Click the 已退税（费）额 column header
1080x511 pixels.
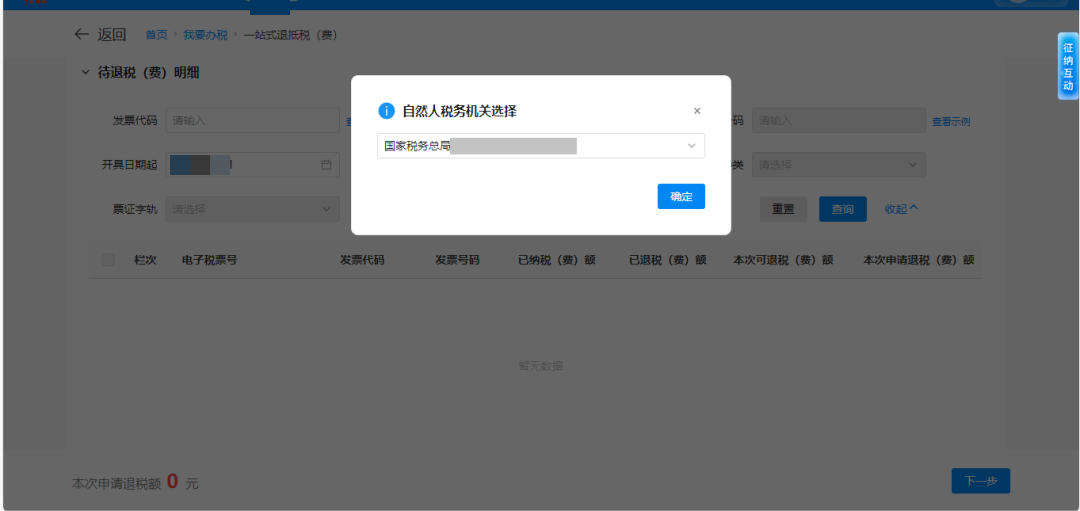pyautogui.click(x=667, y=260)
